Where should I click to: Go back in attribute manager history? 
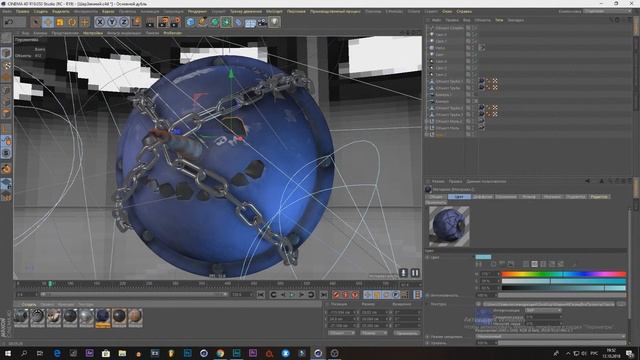[x=588, y=181]
